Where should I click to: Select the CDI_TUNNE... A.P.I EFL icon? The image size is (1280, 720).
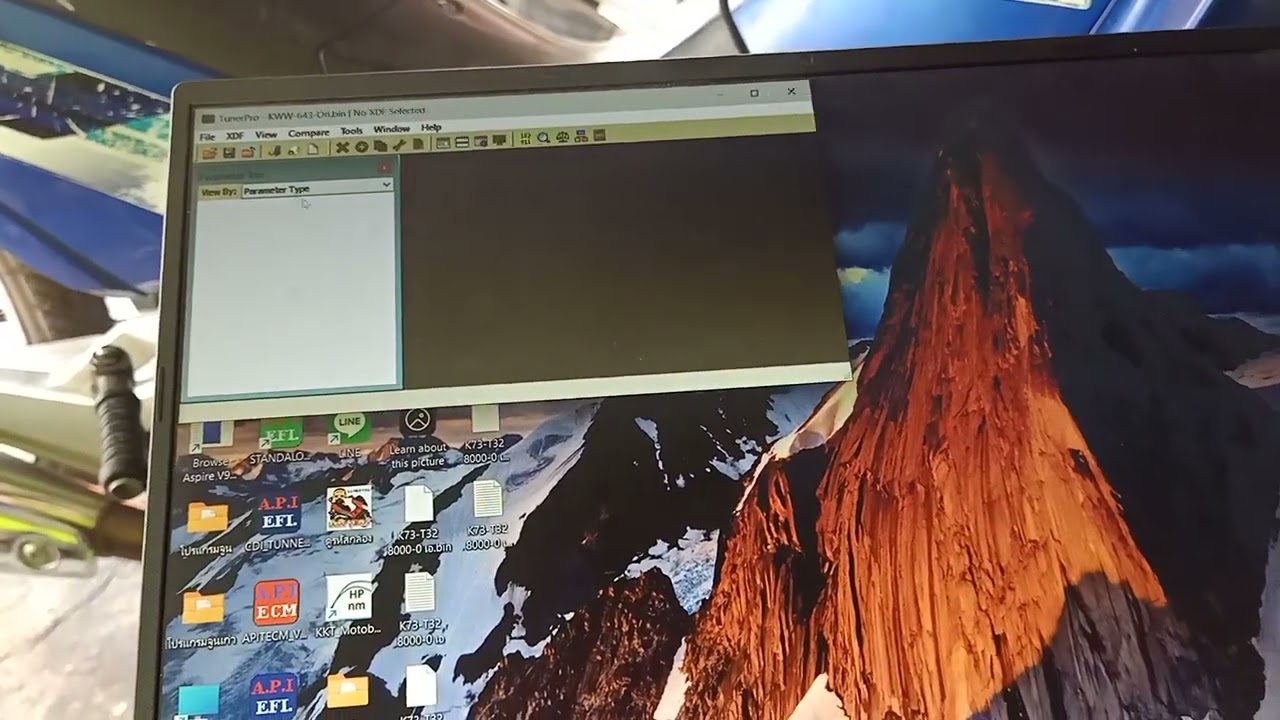point(279,522)
